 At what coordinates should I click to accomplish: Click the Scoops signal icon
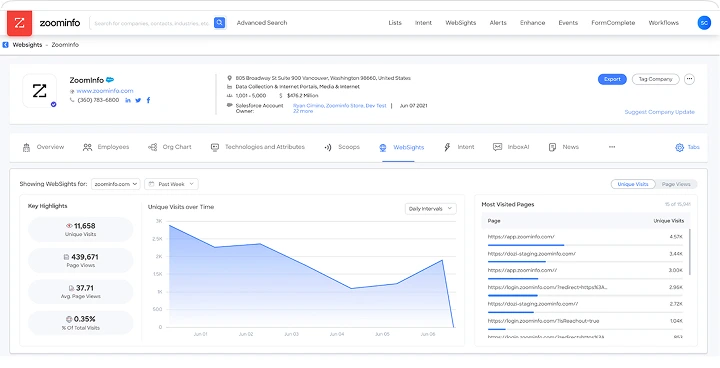(328, 147)
